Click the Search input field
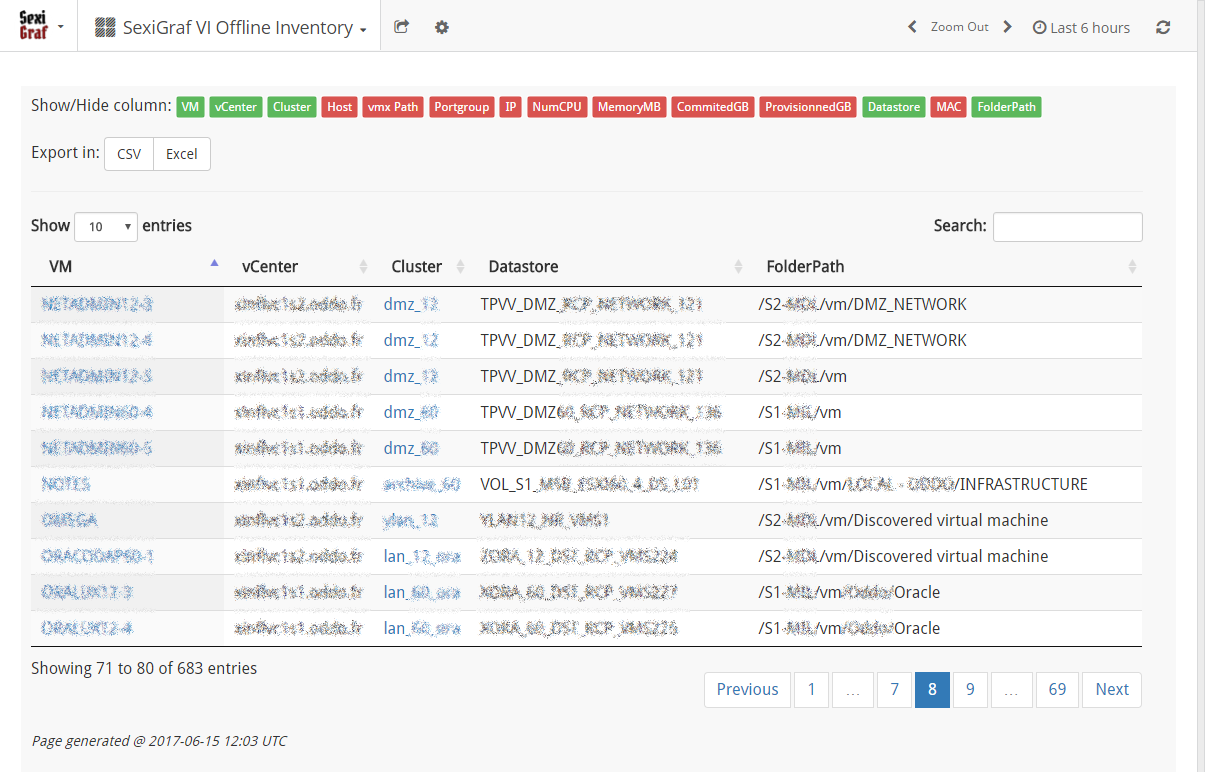 (1067, 227)
